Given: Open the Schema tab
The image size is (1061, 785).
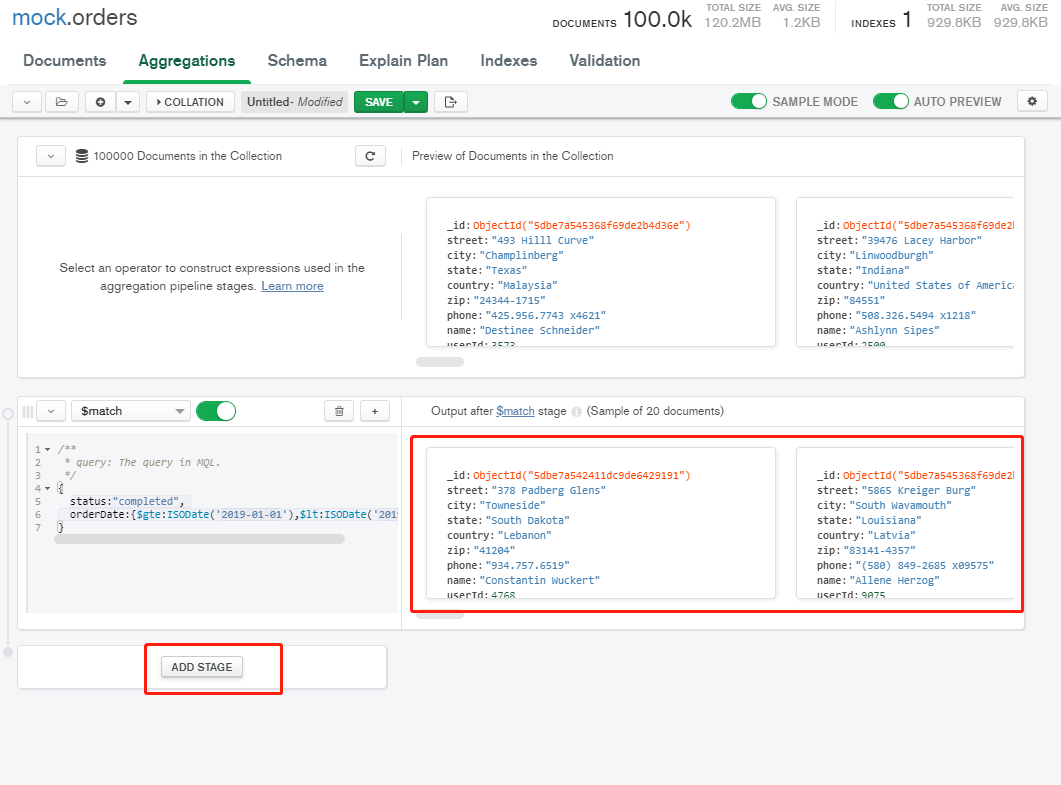Looking at the screenshot, I should pos(297,61).
